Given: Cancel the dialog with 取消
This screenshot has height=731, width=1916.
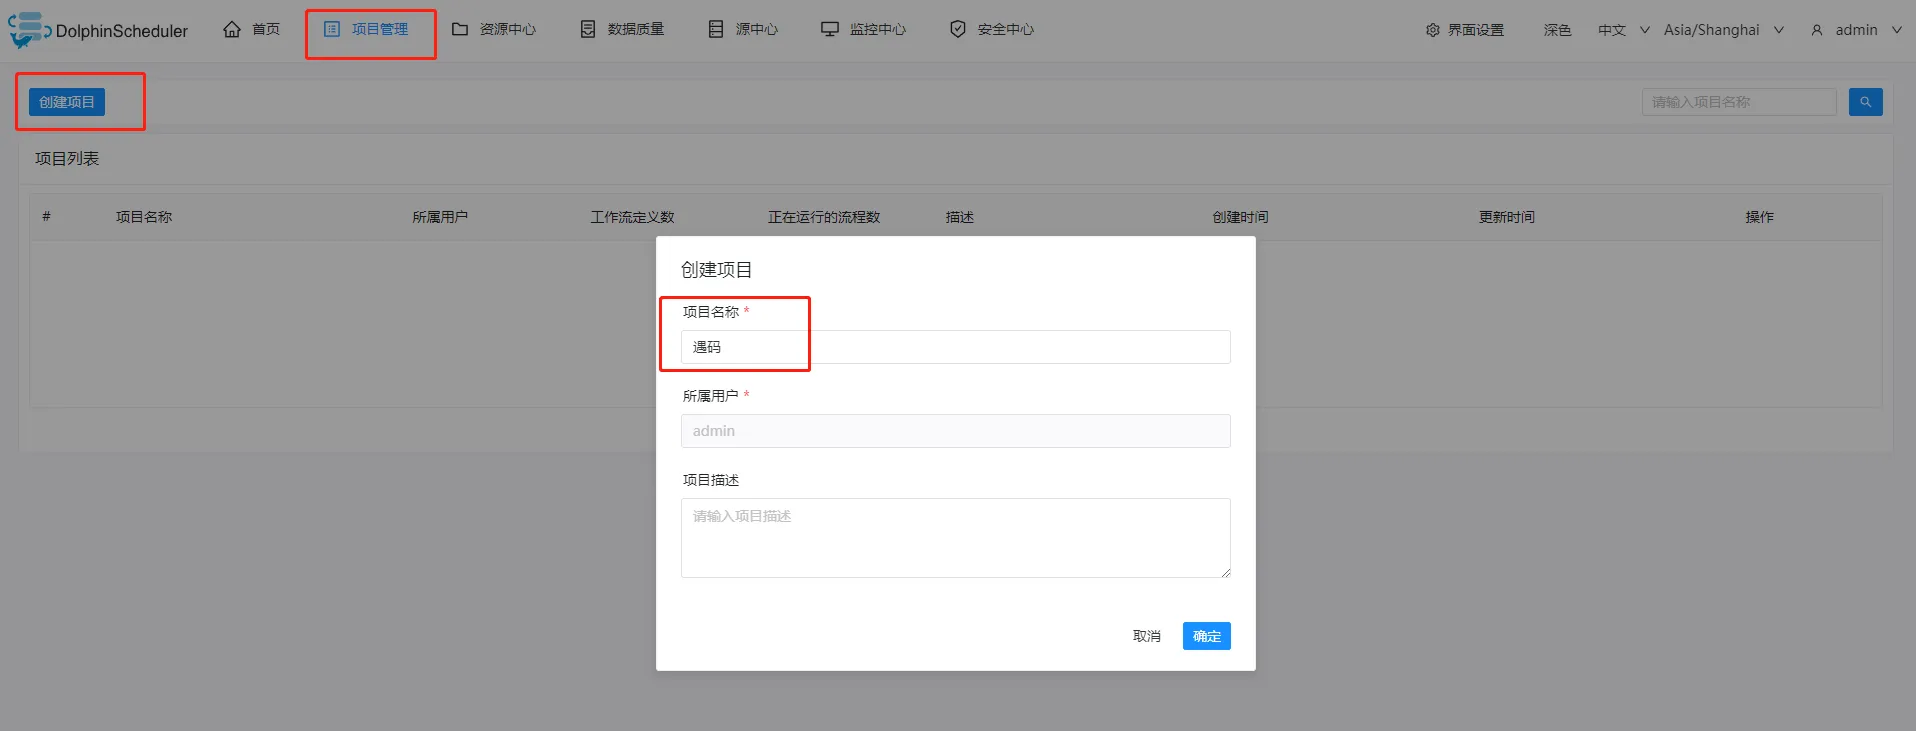Looking at the screenshot, I should click(x=1147, y=636).
